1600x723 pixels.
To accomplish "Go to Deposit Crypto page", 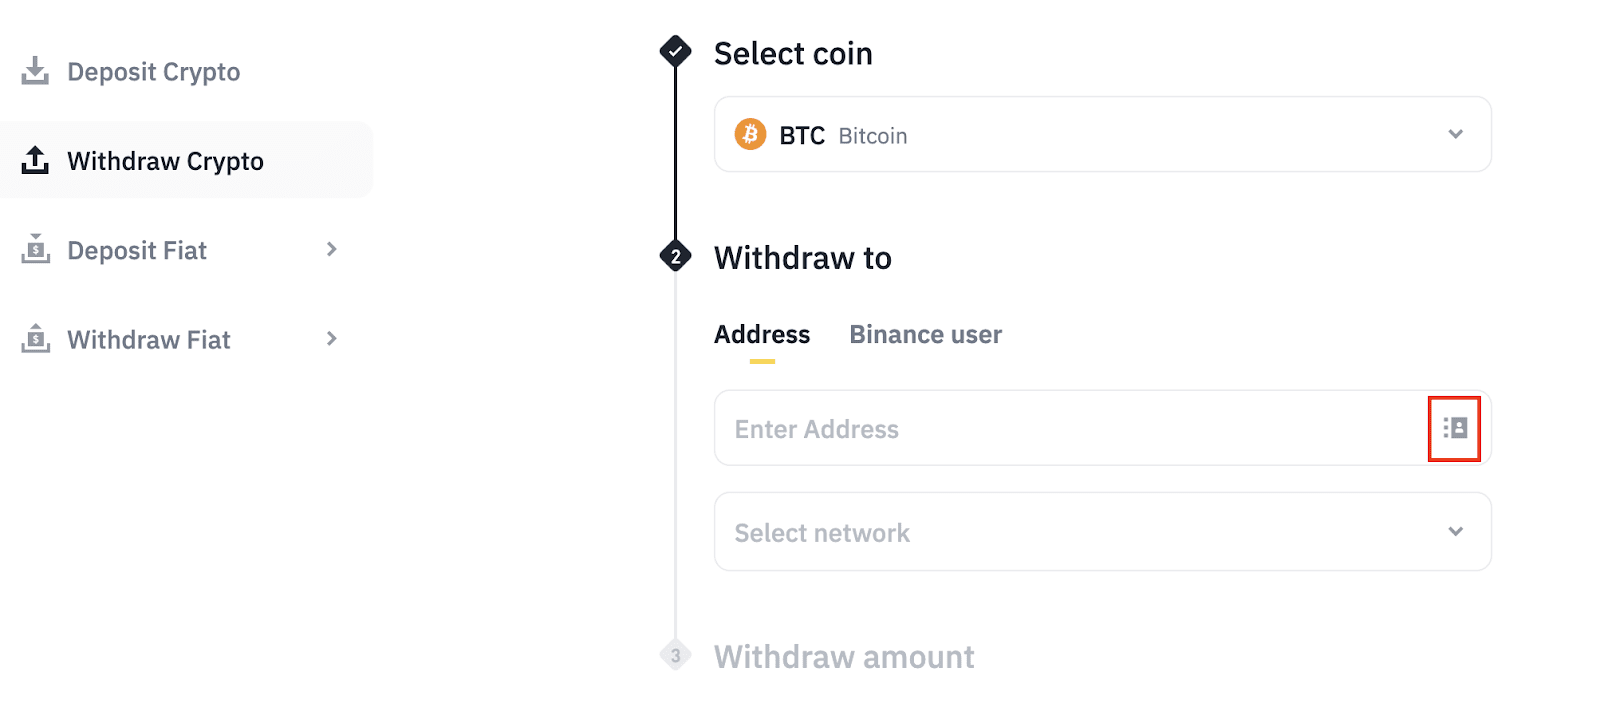I will [x=153, y=72].
